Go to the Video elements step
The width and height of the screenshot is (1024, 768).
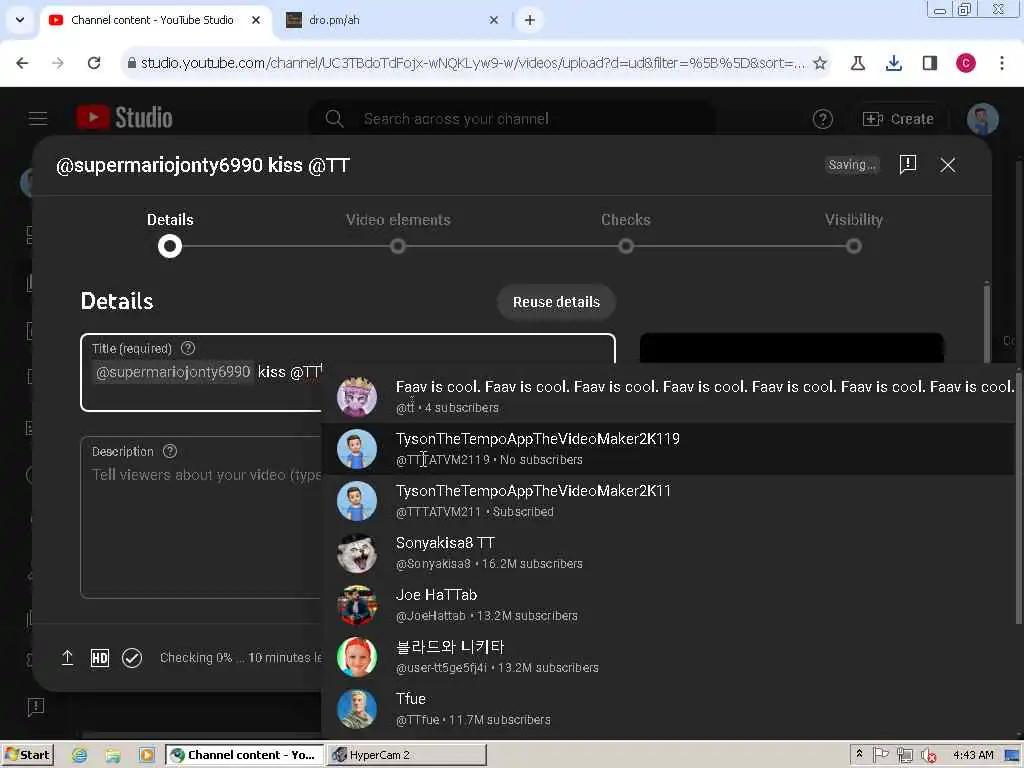tap(398, 234)
